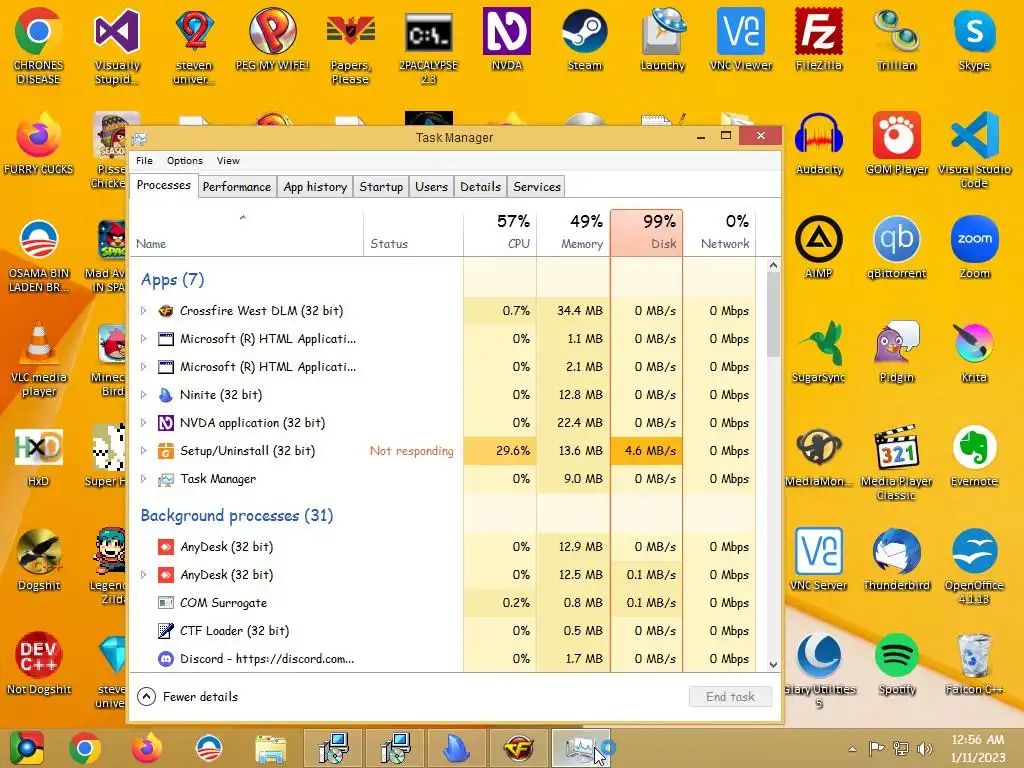Open the File menu

tap(144, 161)
